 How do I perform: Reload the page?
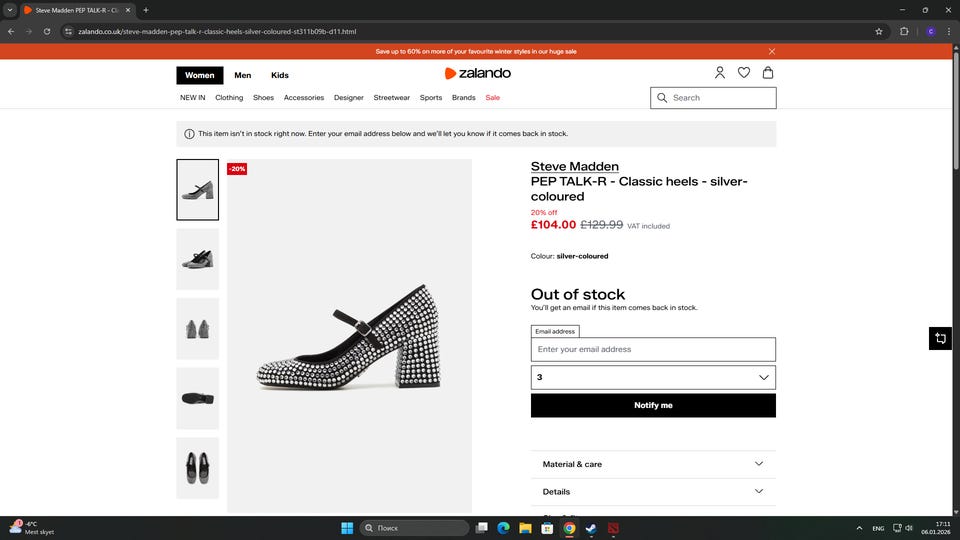pyautogui.click(x=47, y=31)
